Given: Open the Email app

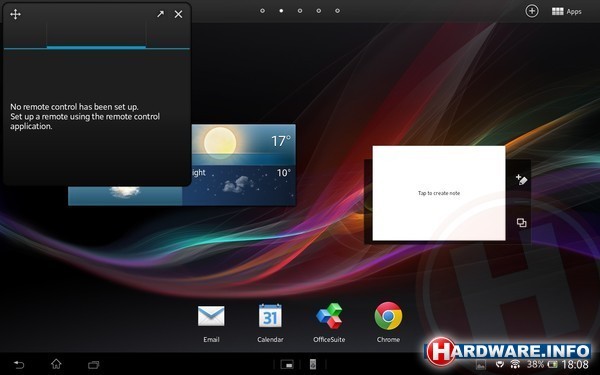Looking at the screenshot, I should click(x=211, y=323).
